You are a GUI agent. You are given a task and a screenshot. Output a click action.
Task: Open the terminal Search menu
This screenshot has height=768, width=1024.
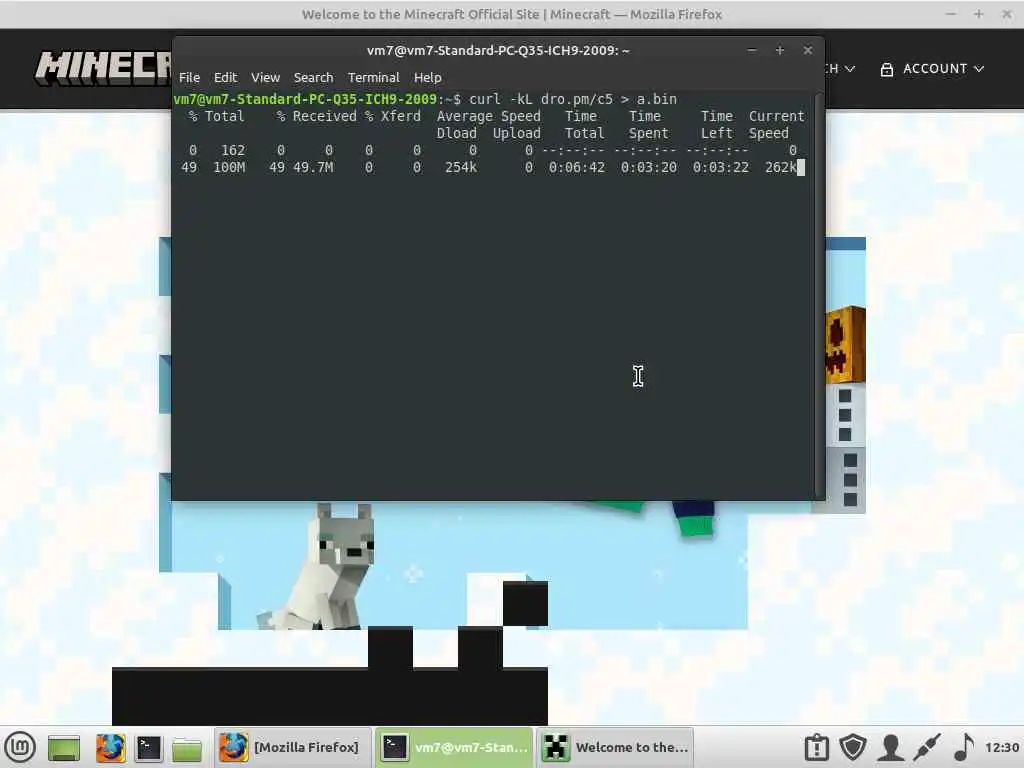pyautogui.click(x=313, y=77)
